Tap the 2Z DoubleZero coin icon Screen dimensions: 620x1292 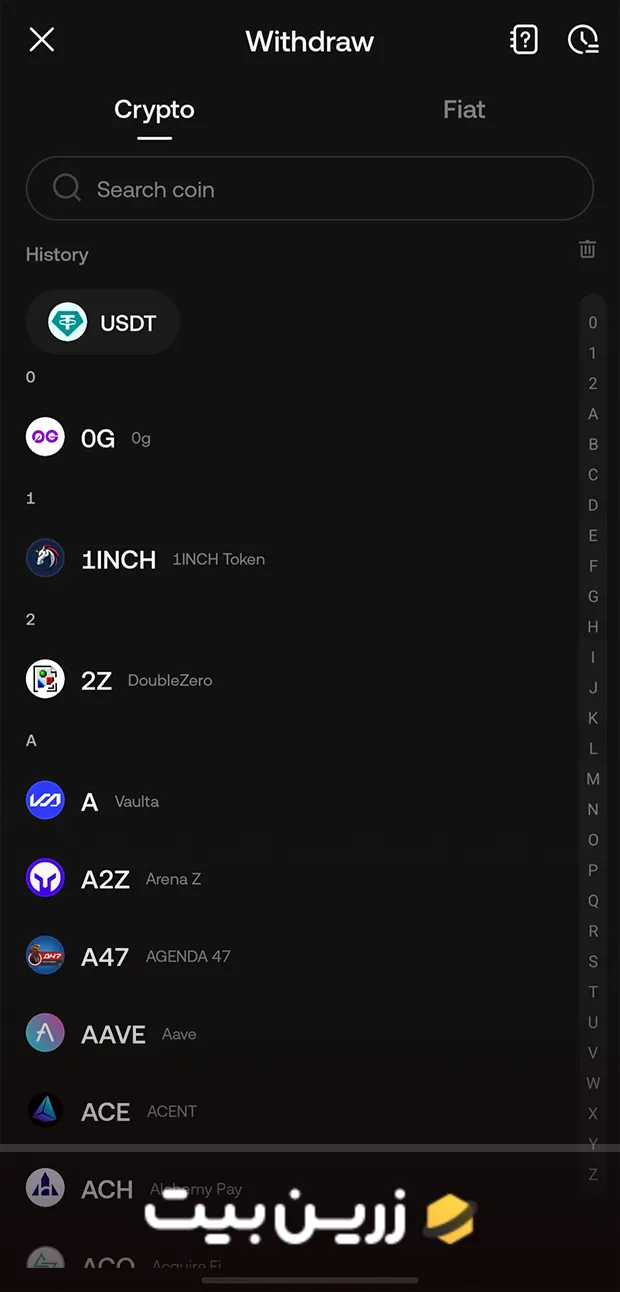(45, 680)
